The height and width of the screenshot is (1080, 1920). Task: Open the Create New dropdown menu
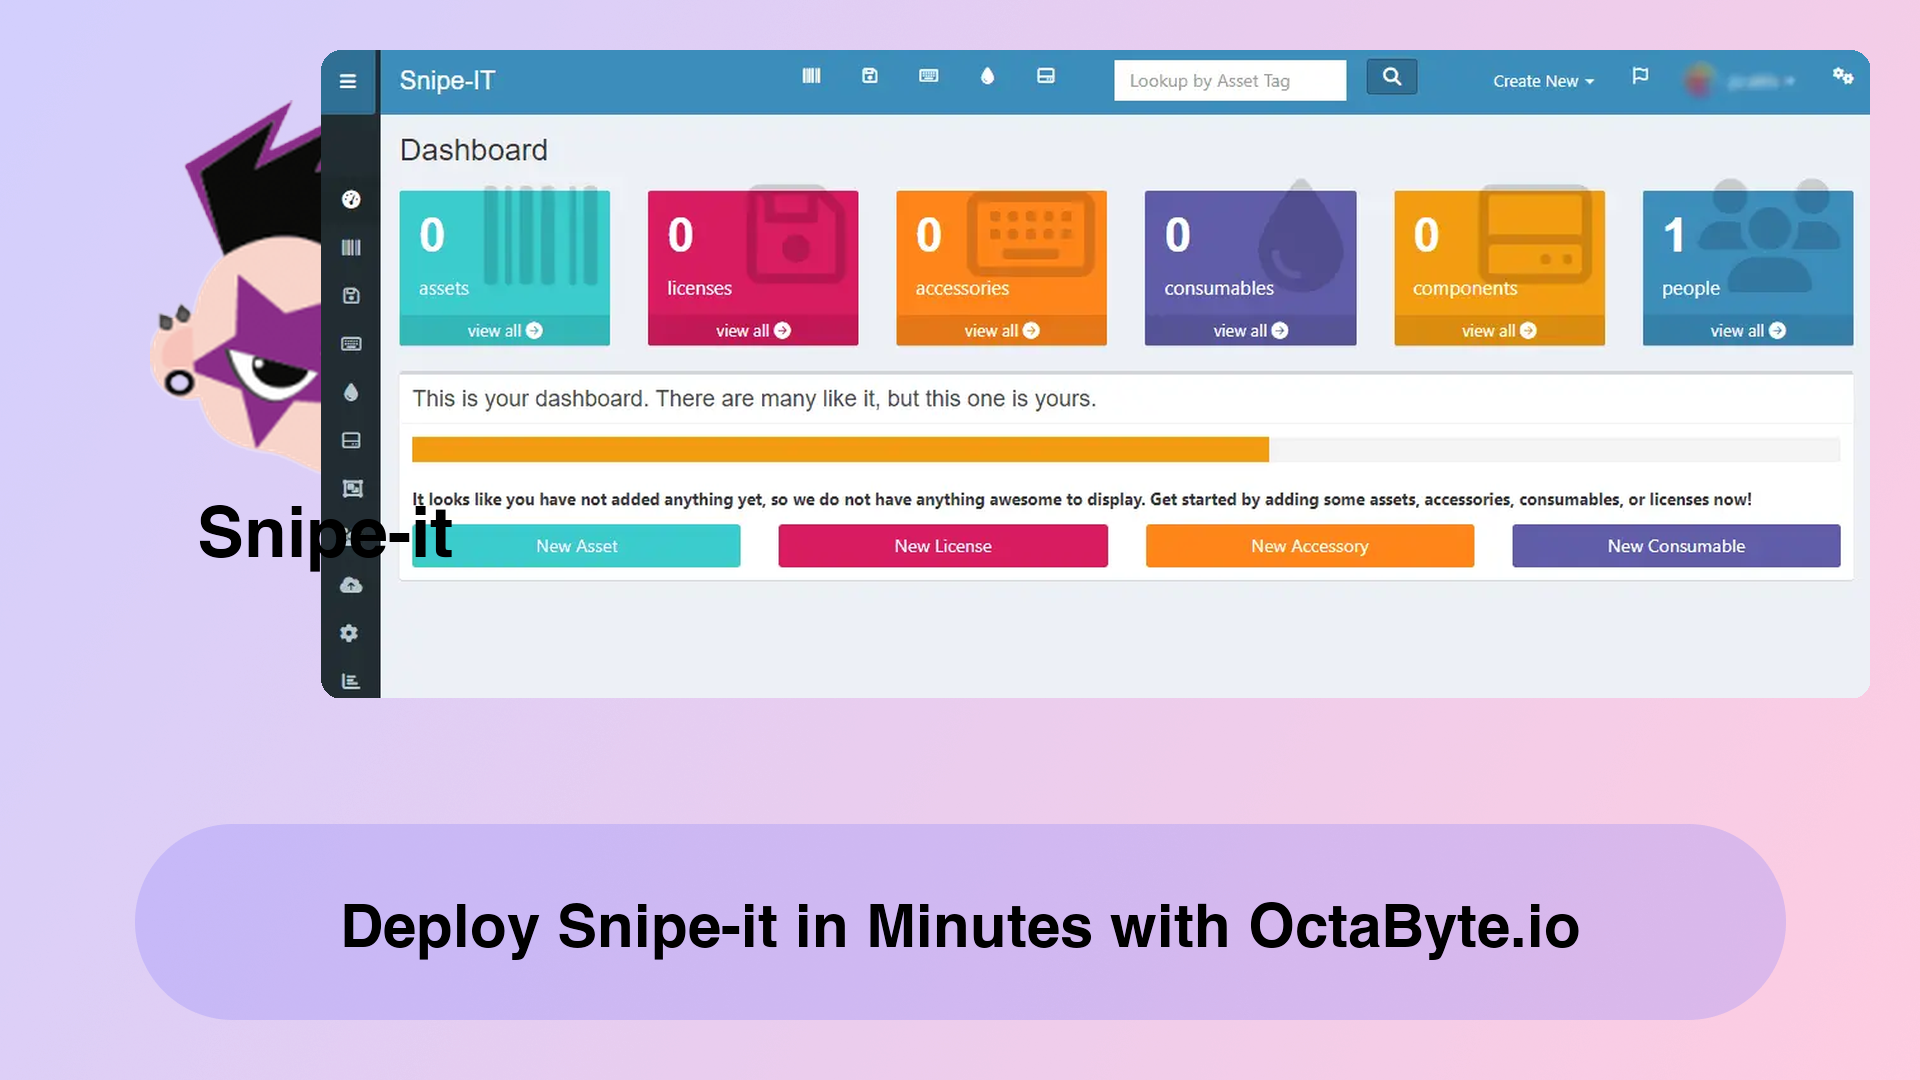(x=1543, y=80)
